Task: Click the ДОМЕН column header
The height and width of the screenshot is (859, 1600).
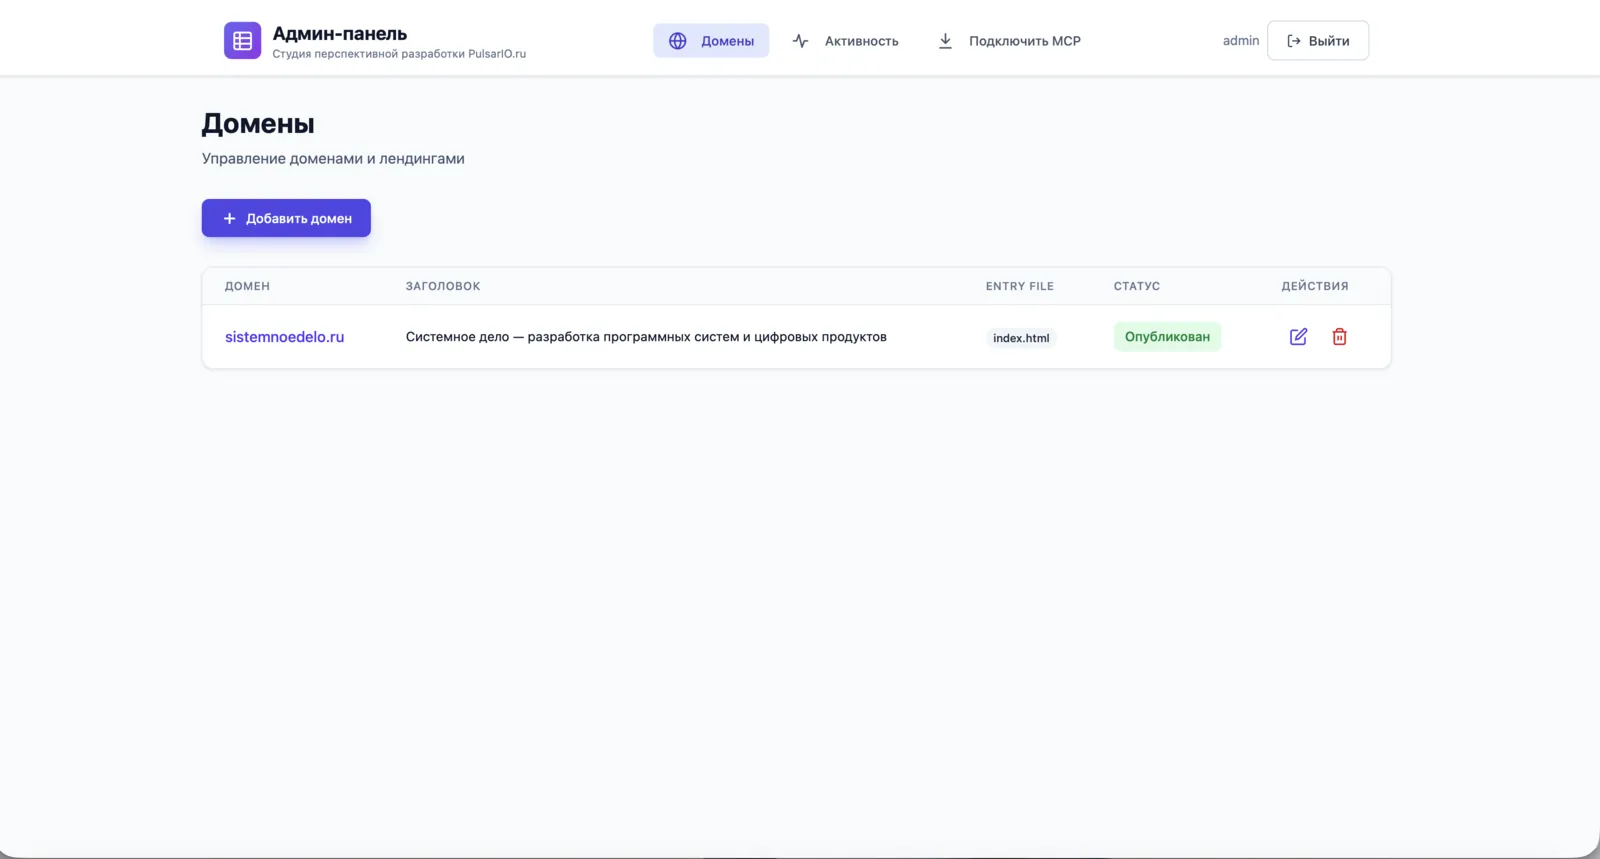Action: (x=247, y=286)
